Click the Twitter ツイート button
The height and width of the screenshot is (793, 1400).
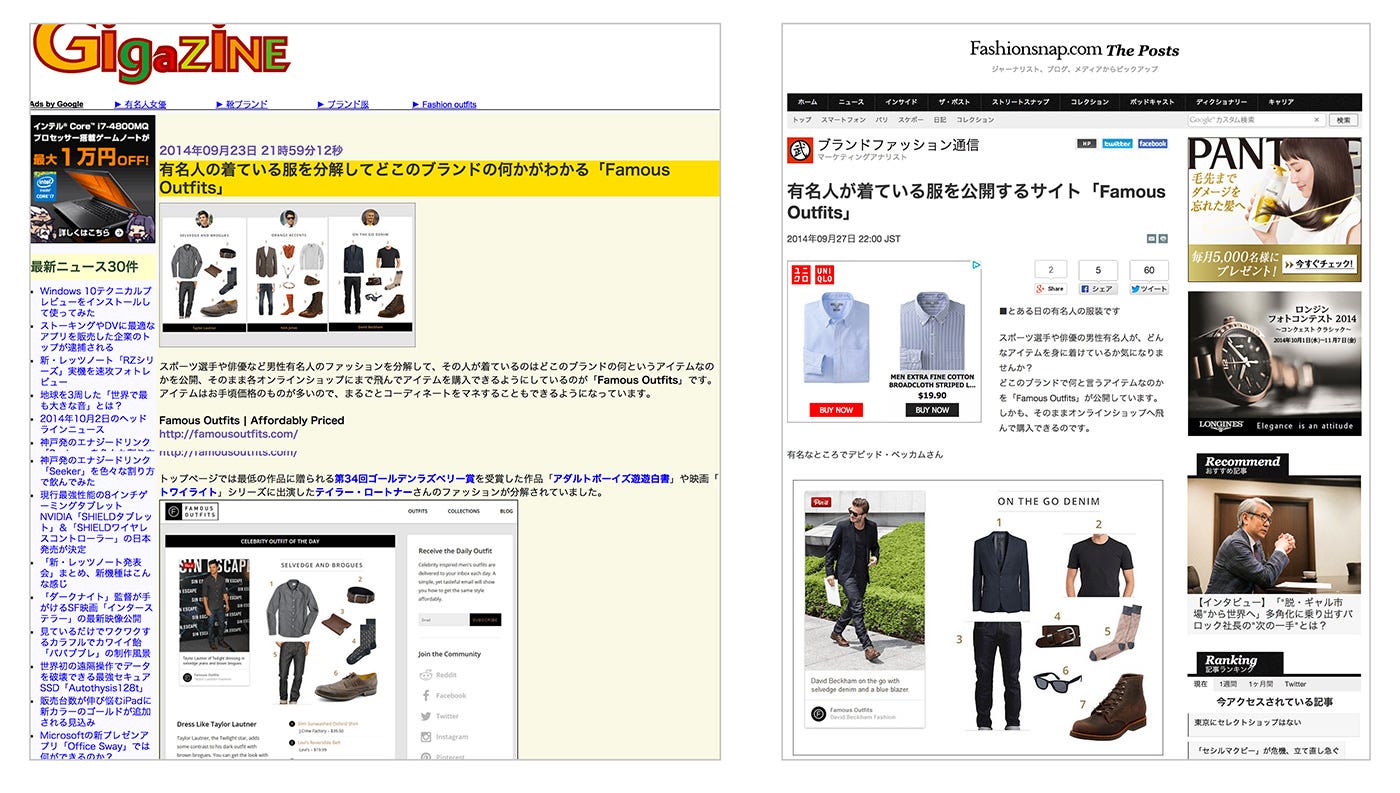(1149, 289)
